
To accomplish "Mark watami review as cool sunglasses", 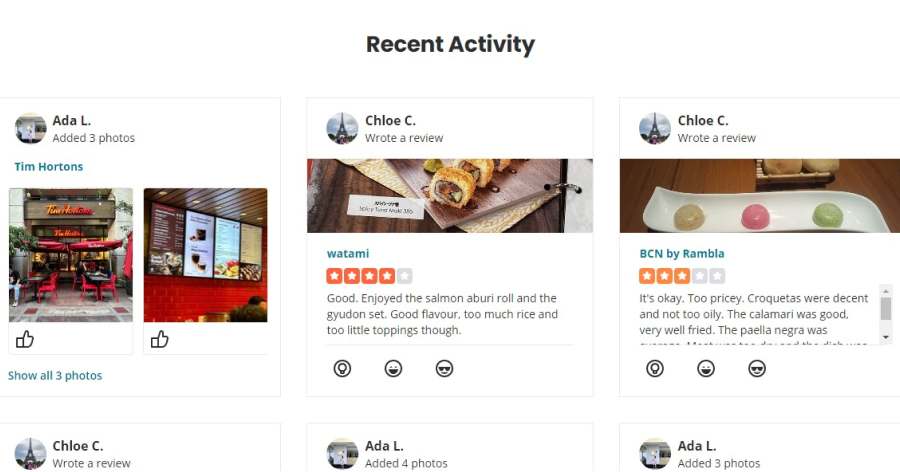I will point(444,368).
